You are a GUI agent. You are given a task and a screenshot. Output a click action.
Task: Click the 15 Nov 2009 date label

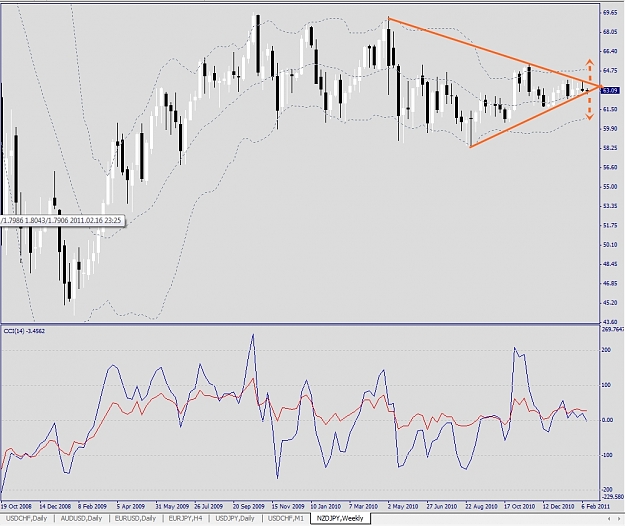(288, 506)
